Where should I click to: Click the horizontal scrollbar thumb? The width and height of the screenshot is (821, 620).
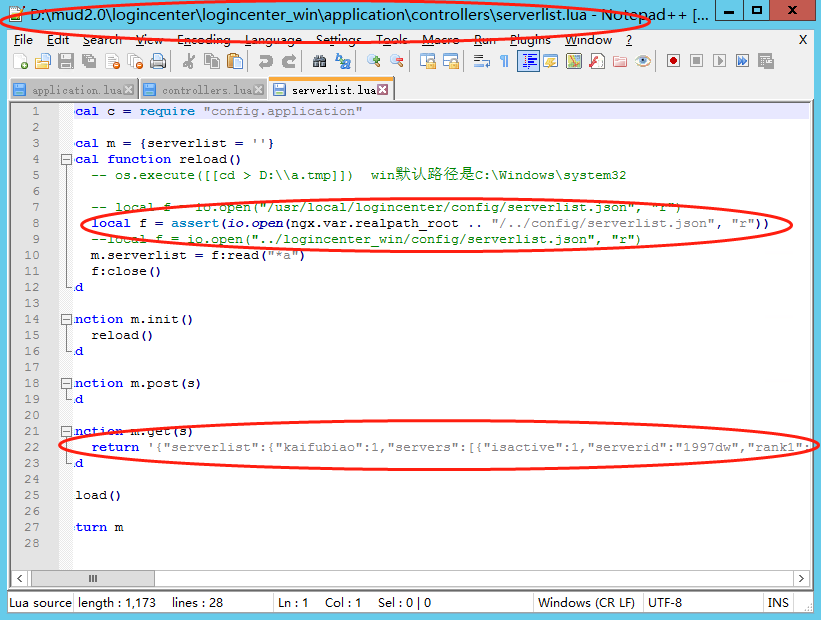tap(93, 578)
